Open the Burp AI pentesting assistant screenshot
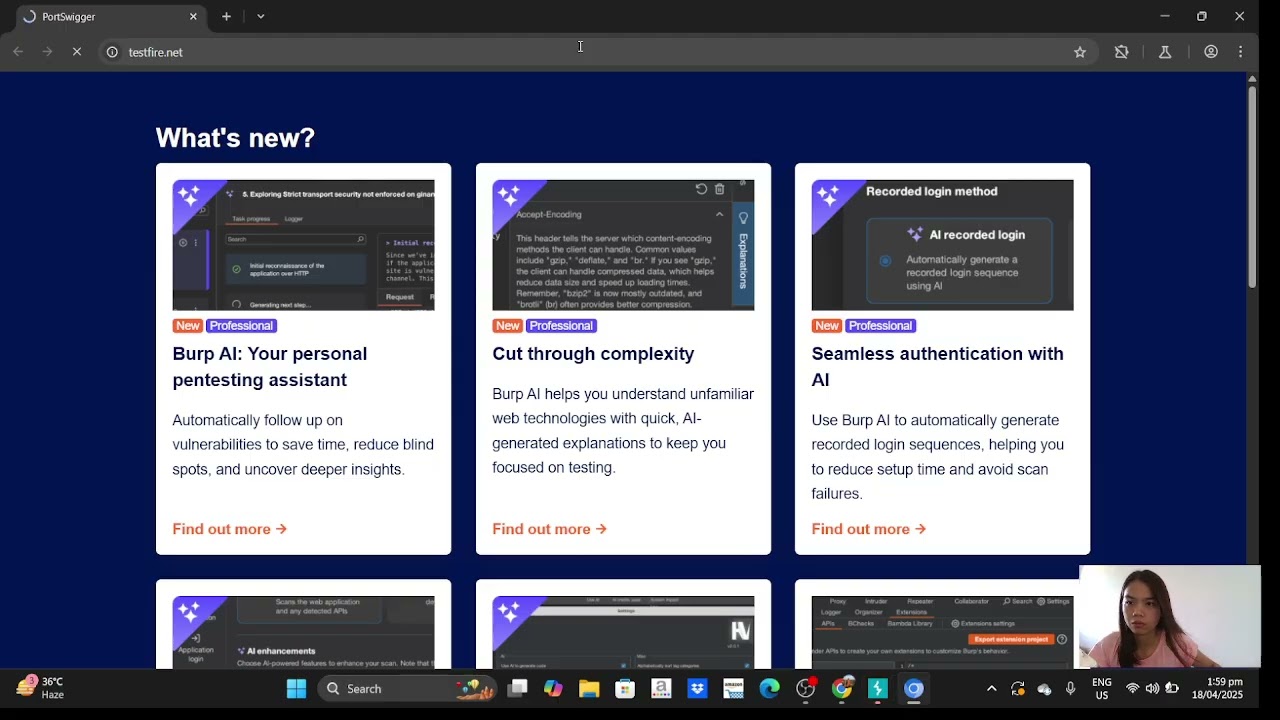Screen dimensions: 1280x720 [x=303, y=245]
